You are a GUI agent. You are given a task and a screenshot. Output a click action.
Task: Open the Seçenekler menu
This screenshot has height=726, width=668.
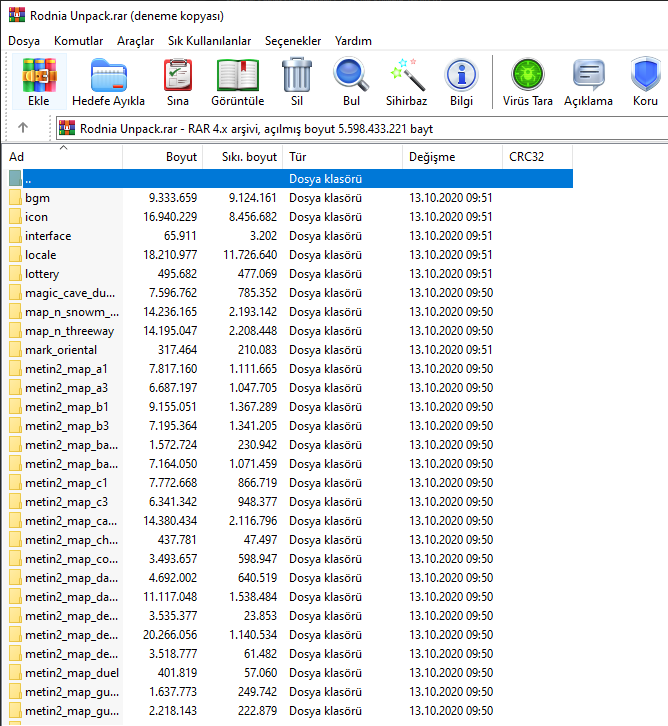[x=293, y=41]
